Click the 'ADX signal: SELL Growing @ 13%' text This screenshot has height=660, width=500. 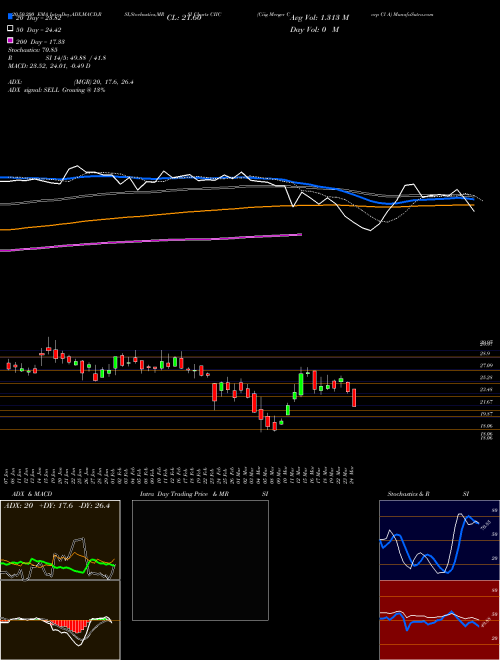tap(56, 90)
